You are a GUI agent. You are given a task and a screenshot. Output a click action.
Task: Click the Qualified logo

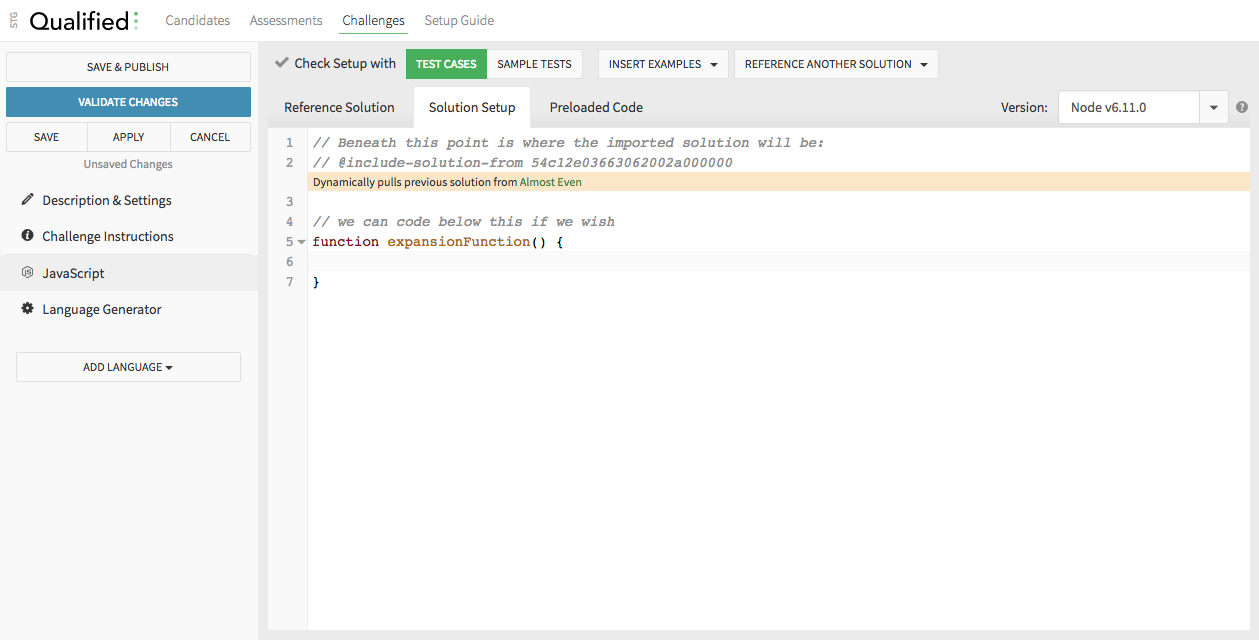click(80, 20)
